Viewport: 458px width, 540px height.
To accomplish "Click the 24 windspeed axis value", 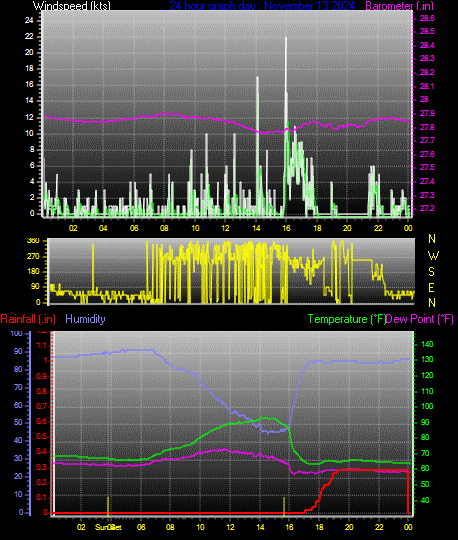I will click(29, 20).
